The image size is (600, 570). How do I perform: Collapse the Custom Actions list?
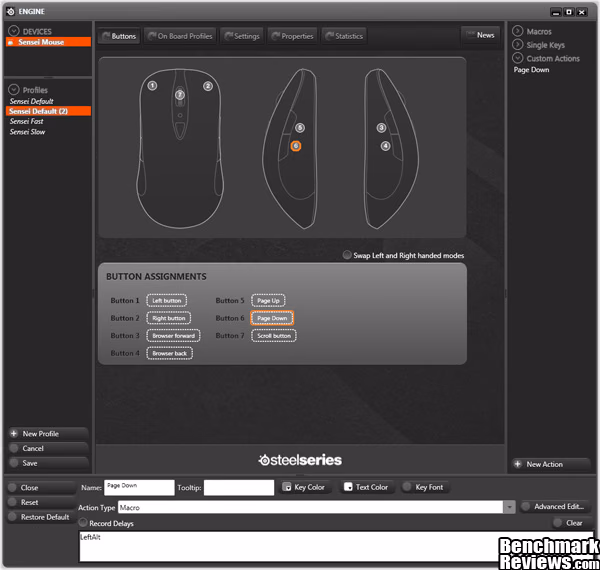[x=517, y=58]
